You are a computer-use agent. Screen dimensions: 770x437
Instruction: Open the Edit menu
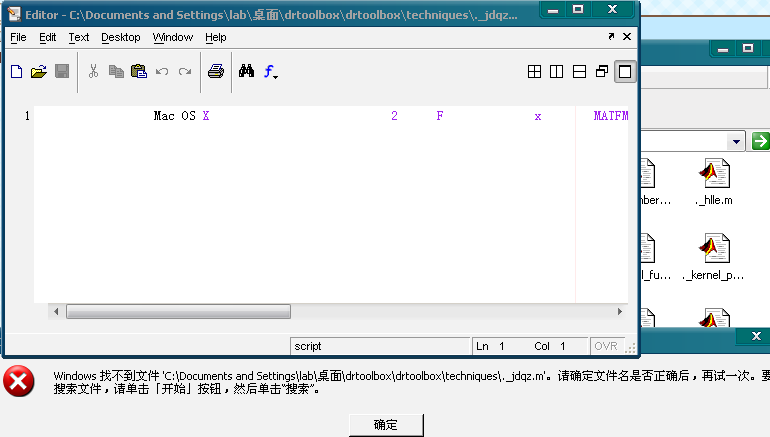click(48, 37)
